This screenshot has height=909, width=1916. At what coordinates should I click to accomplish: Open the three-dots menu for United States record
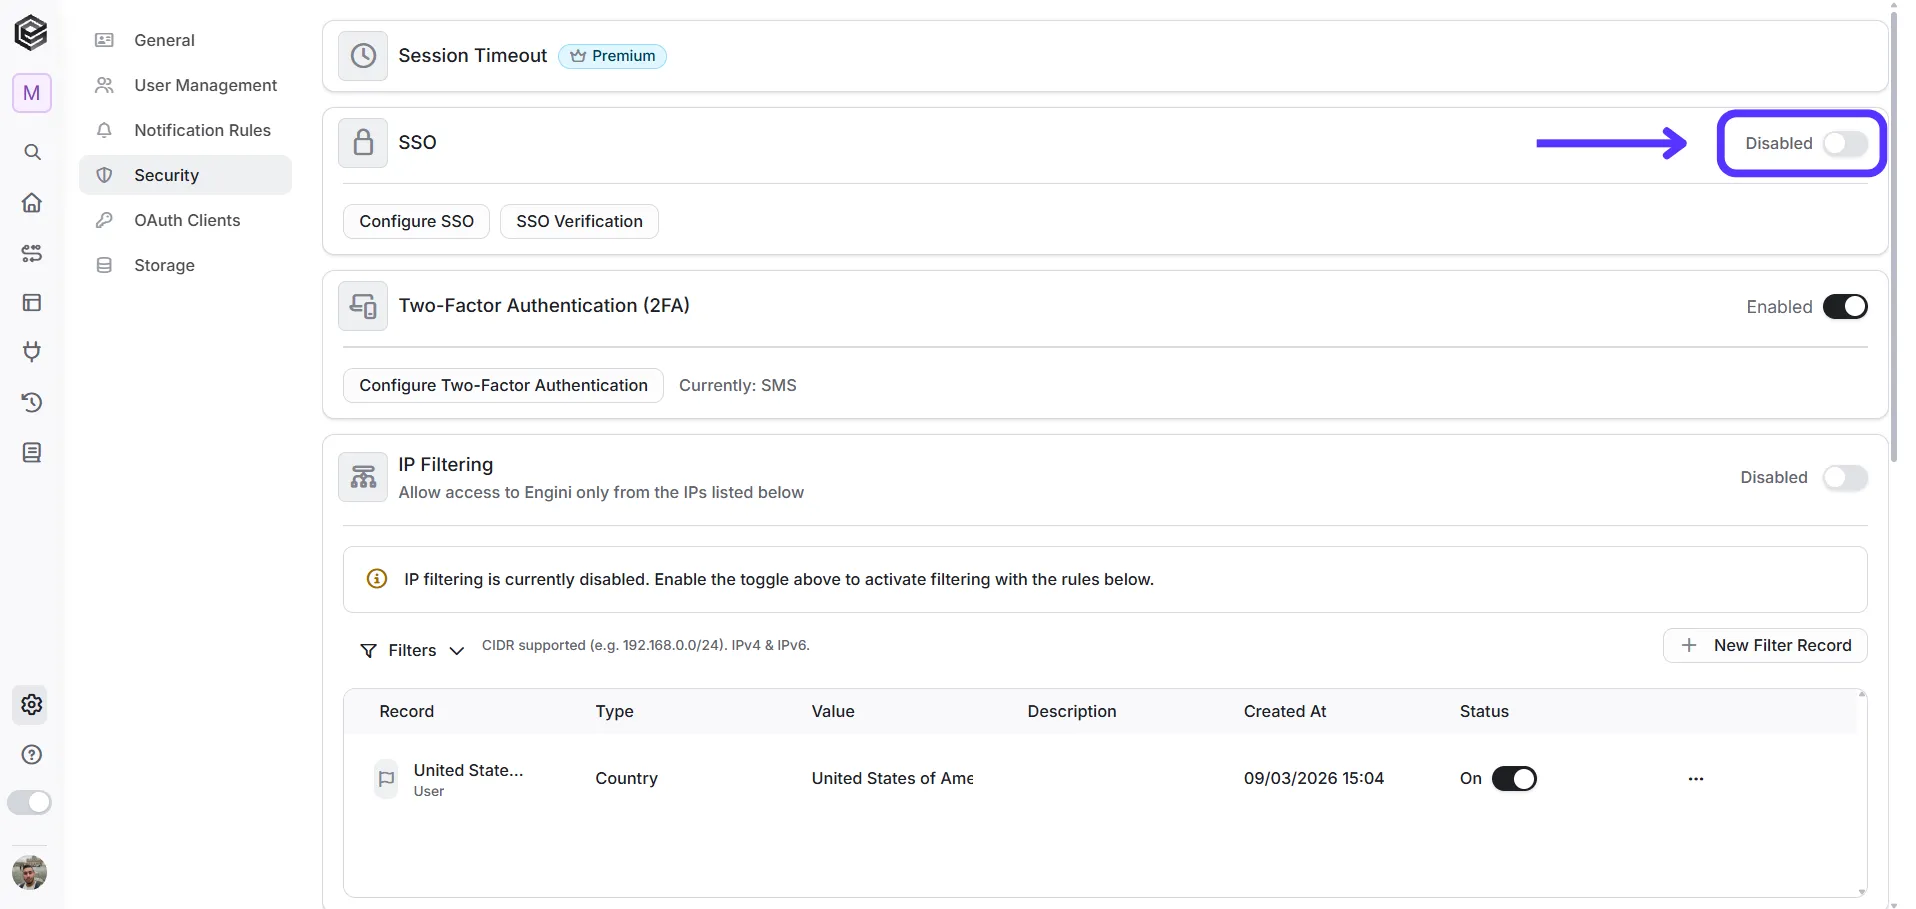1696,779
